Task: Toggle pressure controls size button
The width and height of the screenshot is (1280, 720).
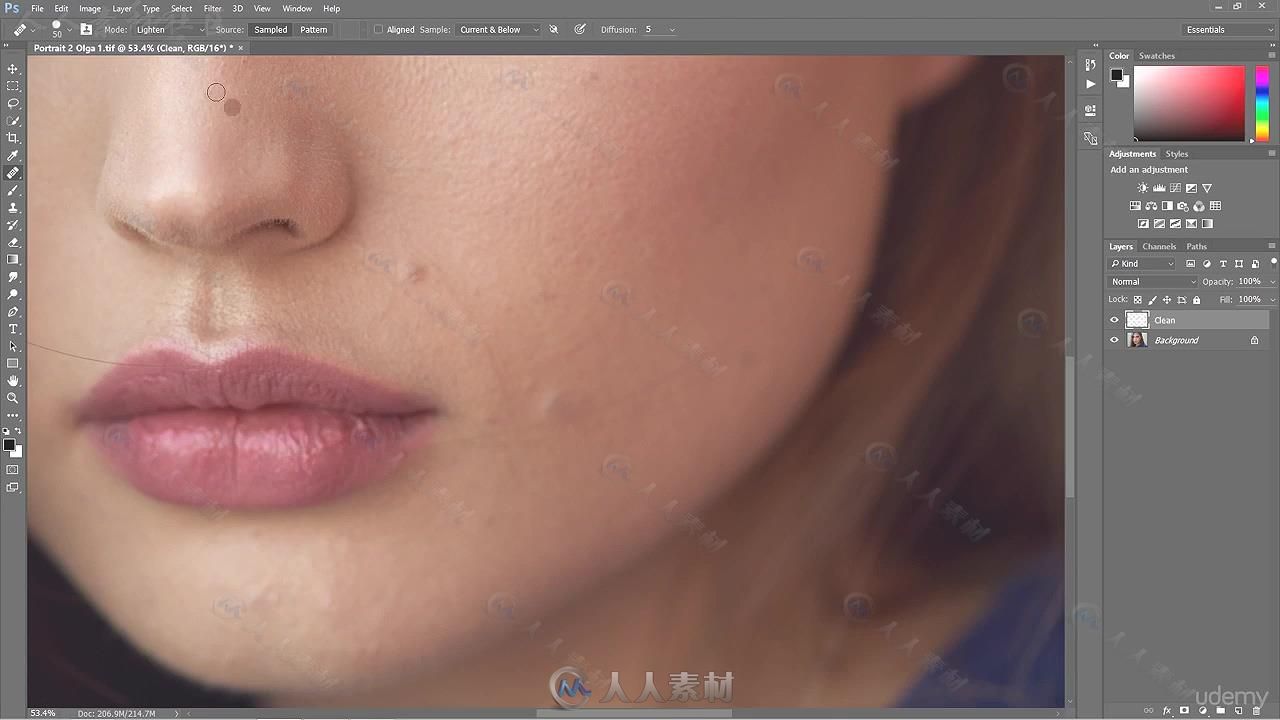Action: [580, 30]
